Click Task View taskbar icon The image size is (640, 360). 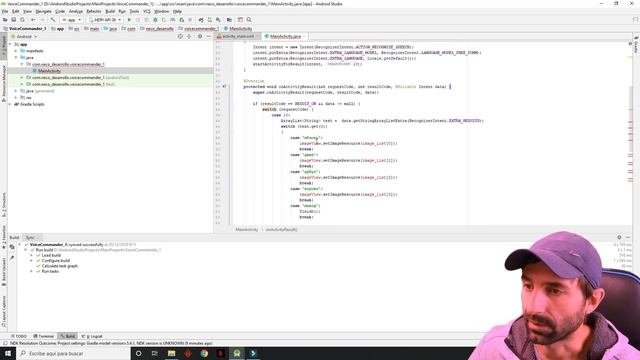coord(155,353)
